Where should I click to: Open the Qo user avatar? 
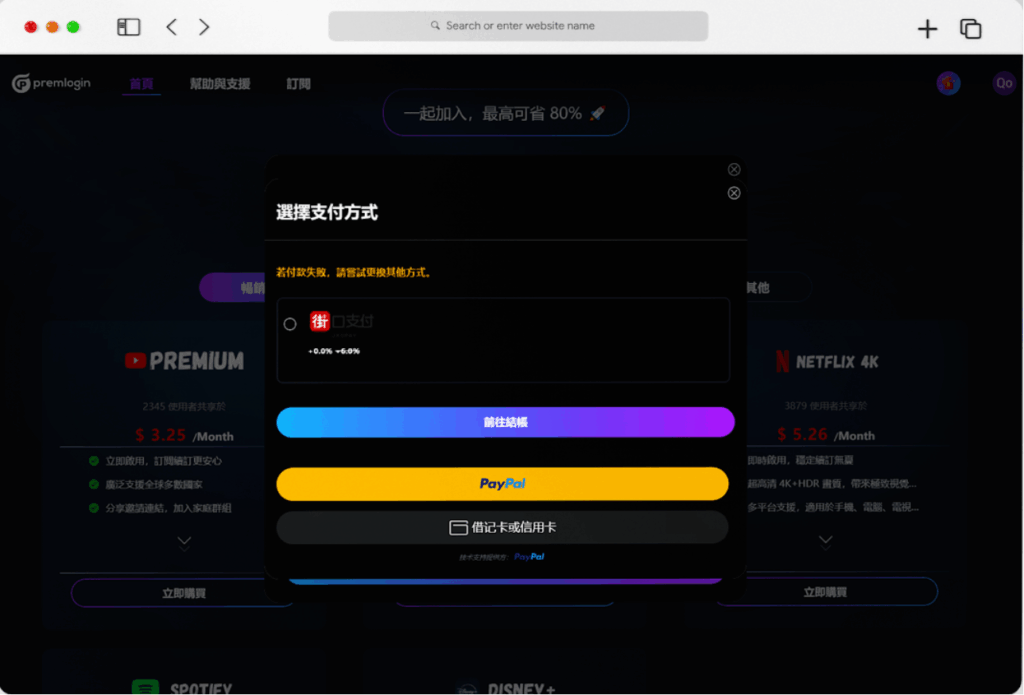[x=1003, y=83]
